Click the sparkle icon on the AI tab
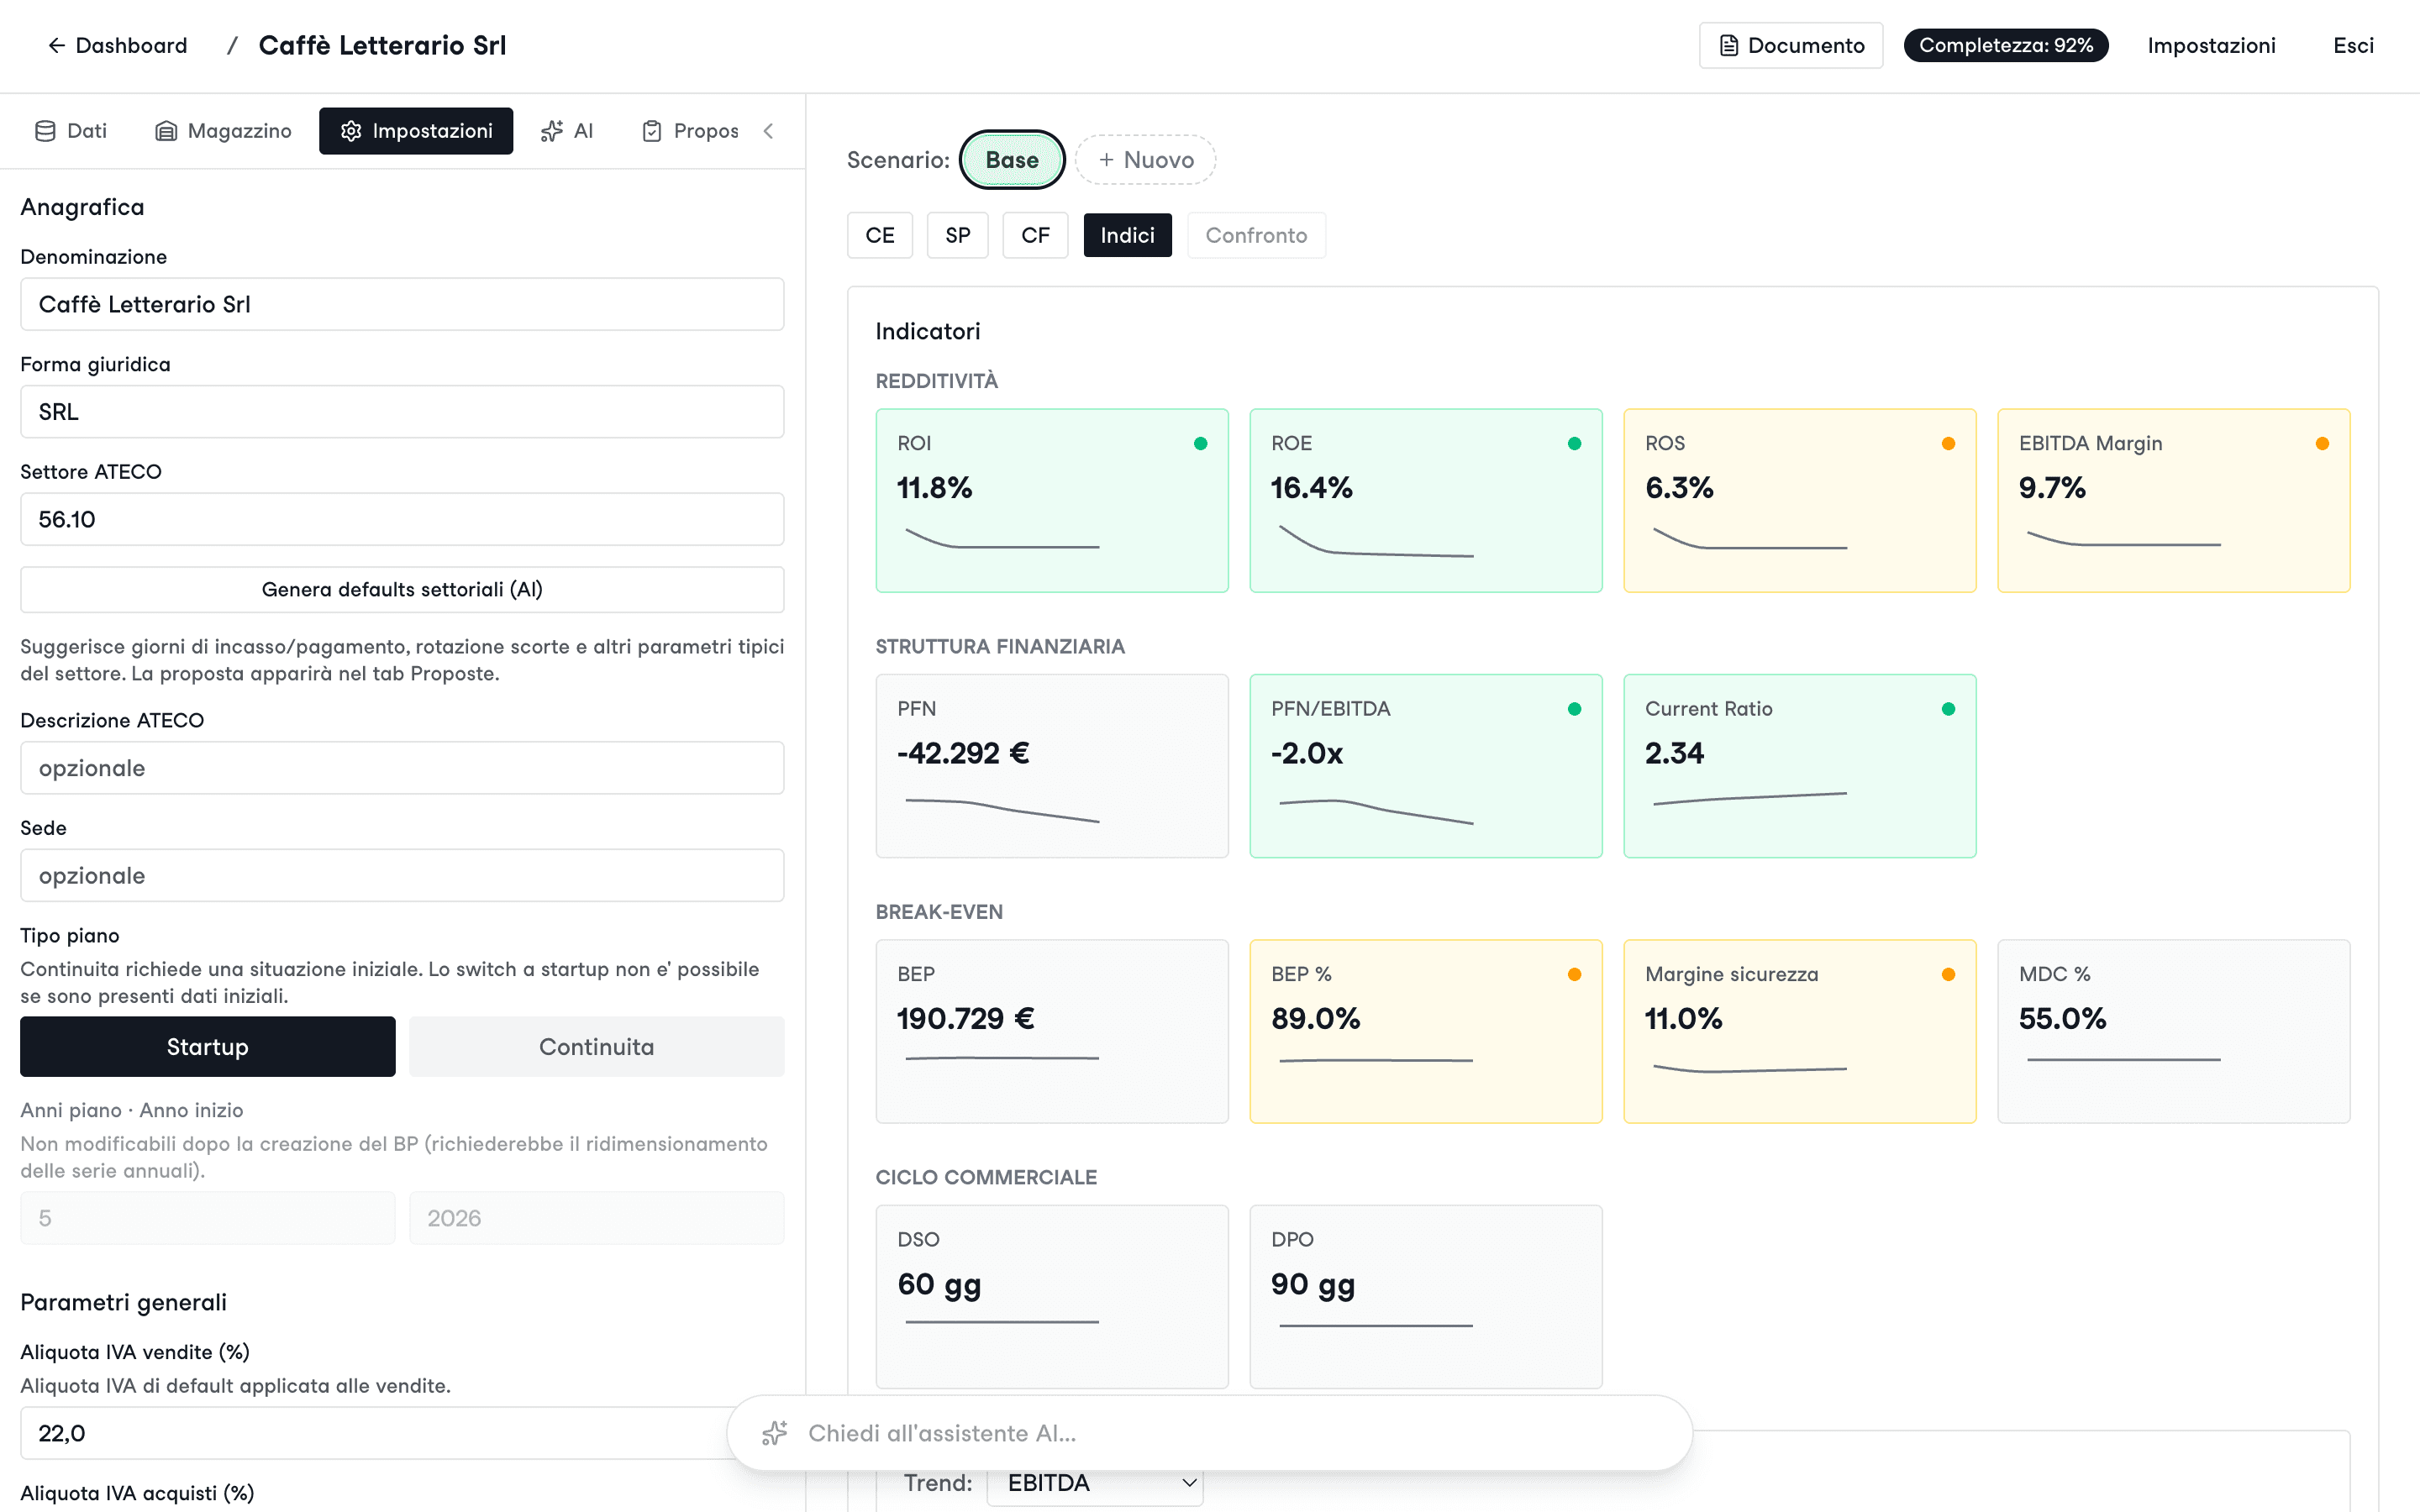This screenshot has height=1512, width=2420. pos(551,131)
